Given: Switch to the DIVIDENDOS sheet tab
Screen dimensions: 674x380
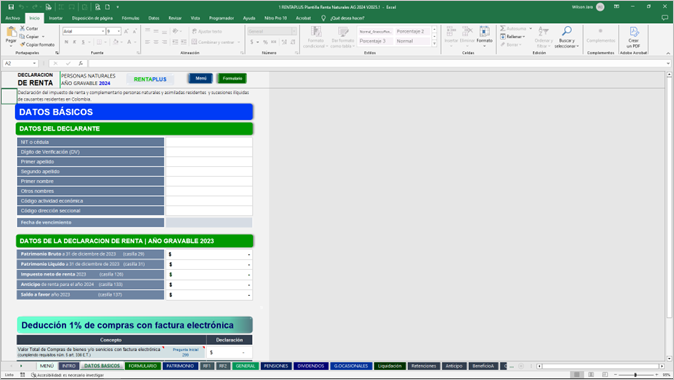Looking at the screenshot, I should (x=310, y=366).
